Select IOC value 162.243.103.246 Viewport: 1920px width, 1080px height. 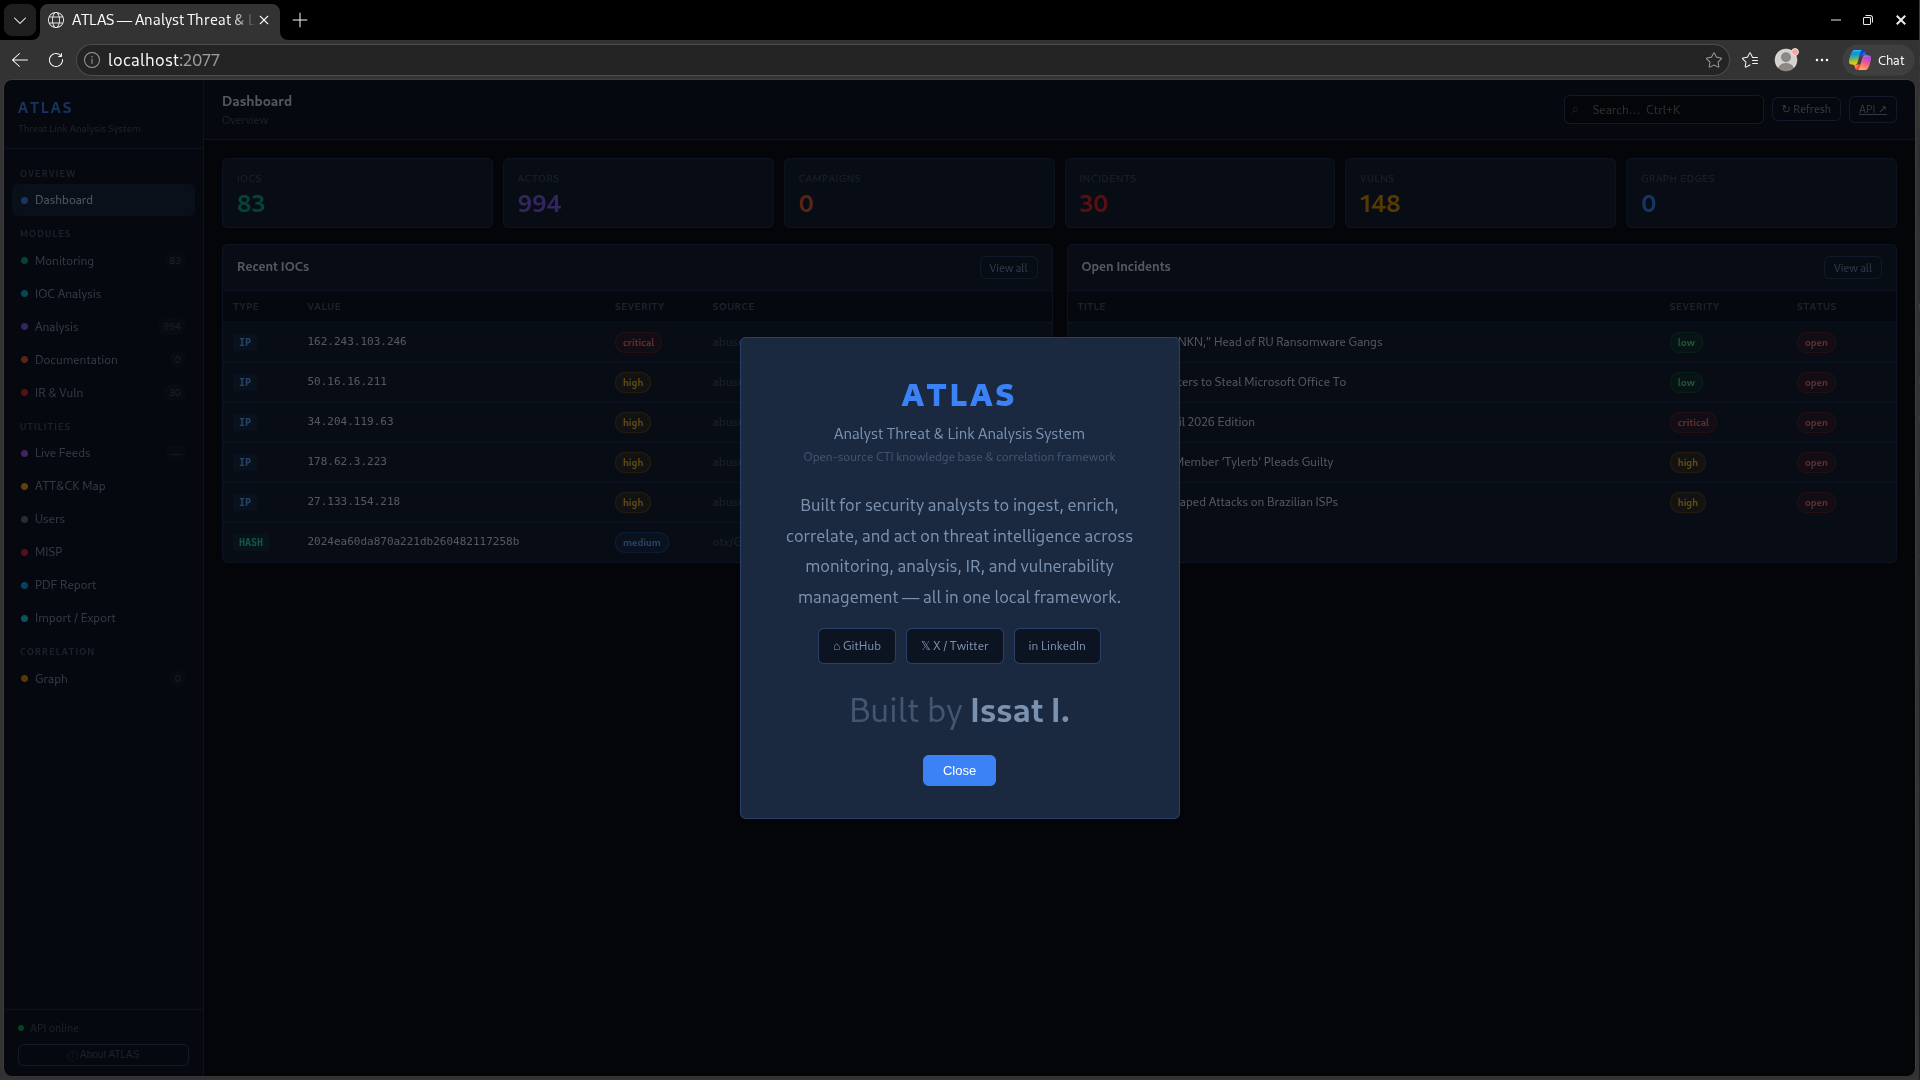[x=356, y=342]
